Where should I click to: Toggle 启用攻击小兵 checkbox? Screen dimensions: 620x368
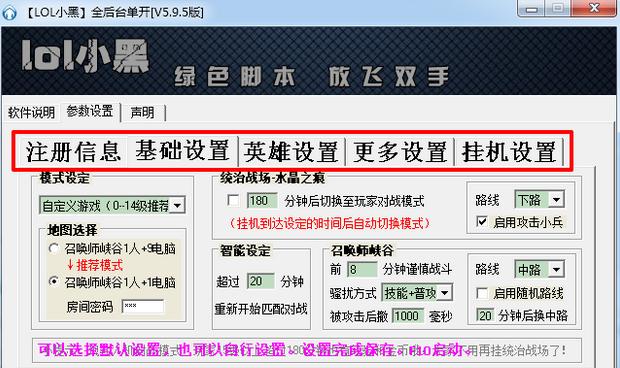(482, 221)
